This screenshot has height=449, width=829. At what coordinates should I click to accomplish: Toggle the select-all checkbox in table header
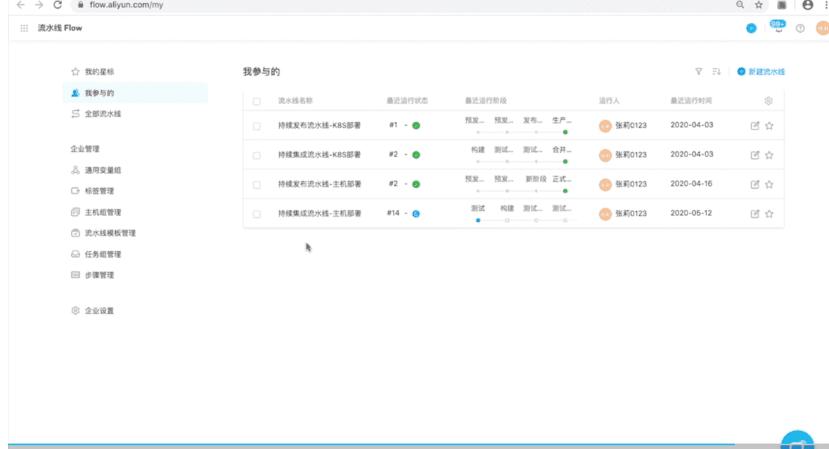coord(256,101)
